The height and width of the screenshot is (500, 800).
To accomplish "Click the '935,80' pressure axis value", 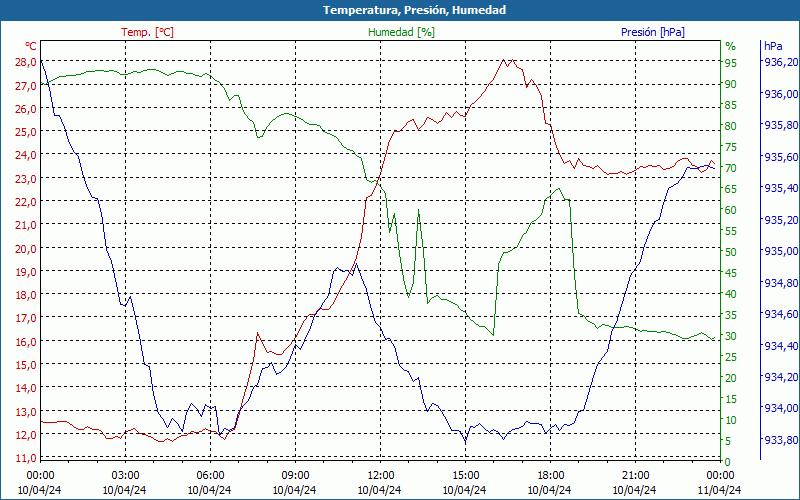I will (780, 125).
